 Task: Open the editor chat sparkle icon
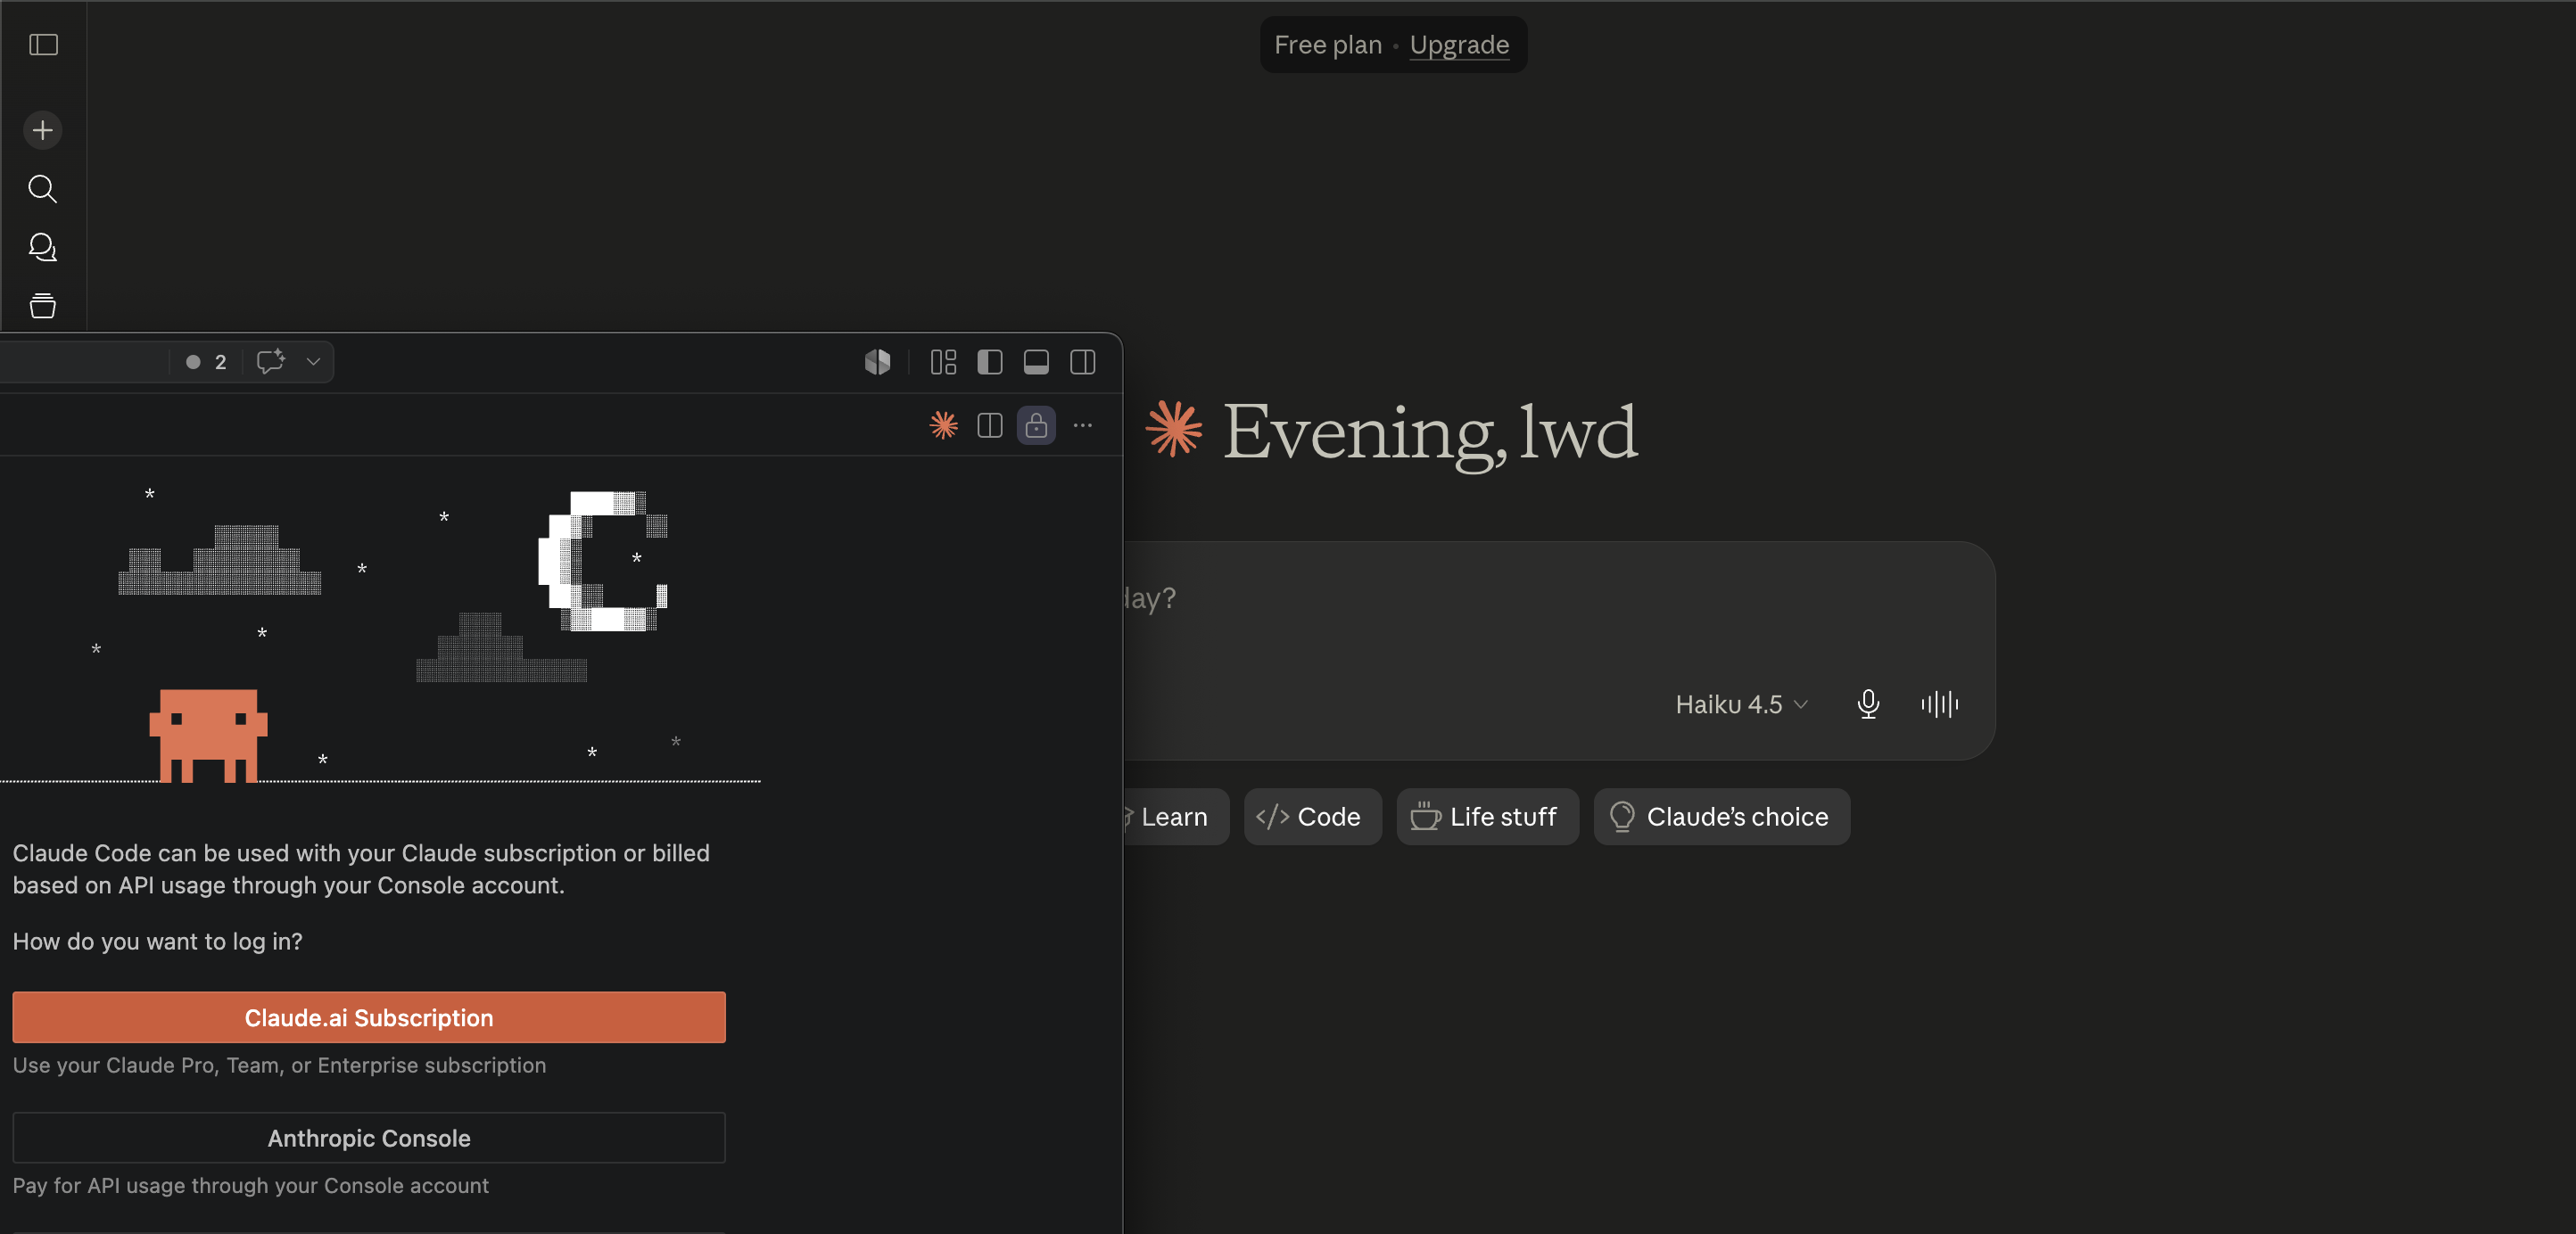tap(271, 362)
